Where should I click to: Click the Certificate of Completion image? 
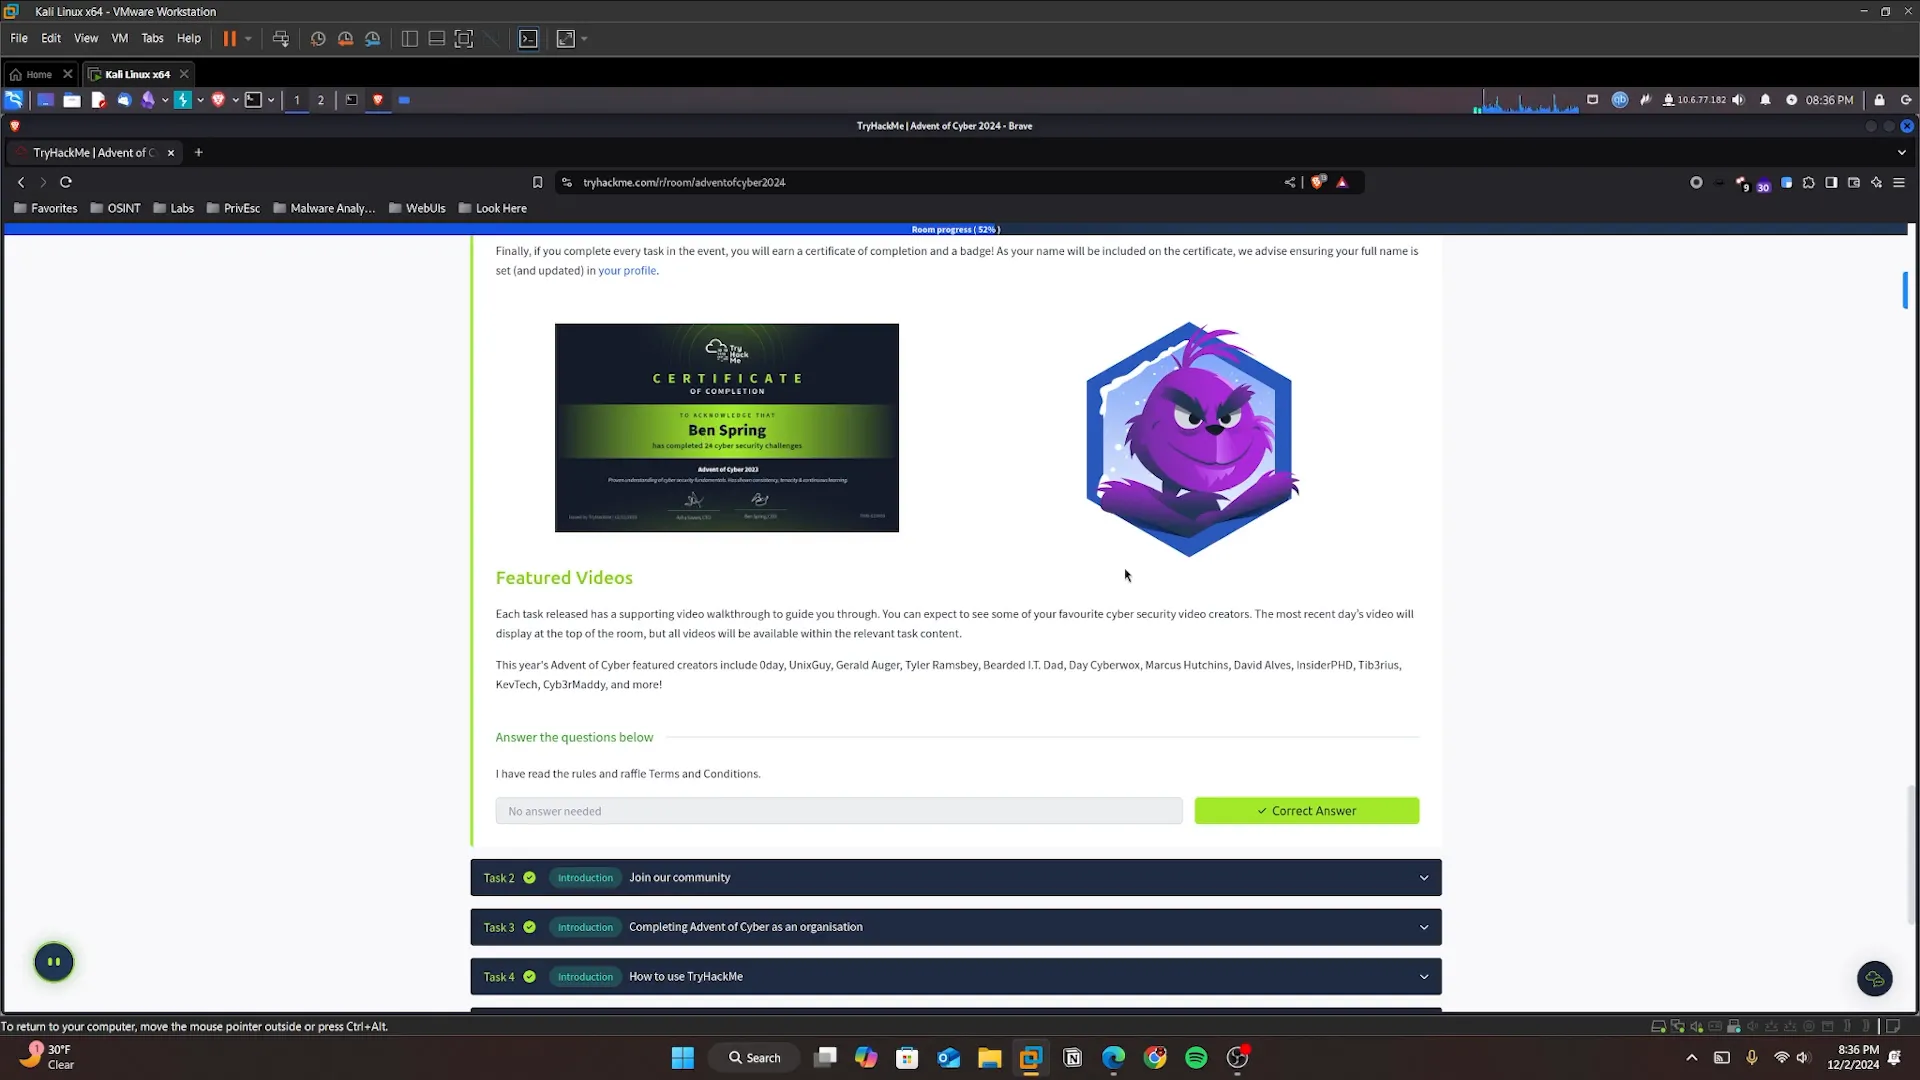point(727,428)
